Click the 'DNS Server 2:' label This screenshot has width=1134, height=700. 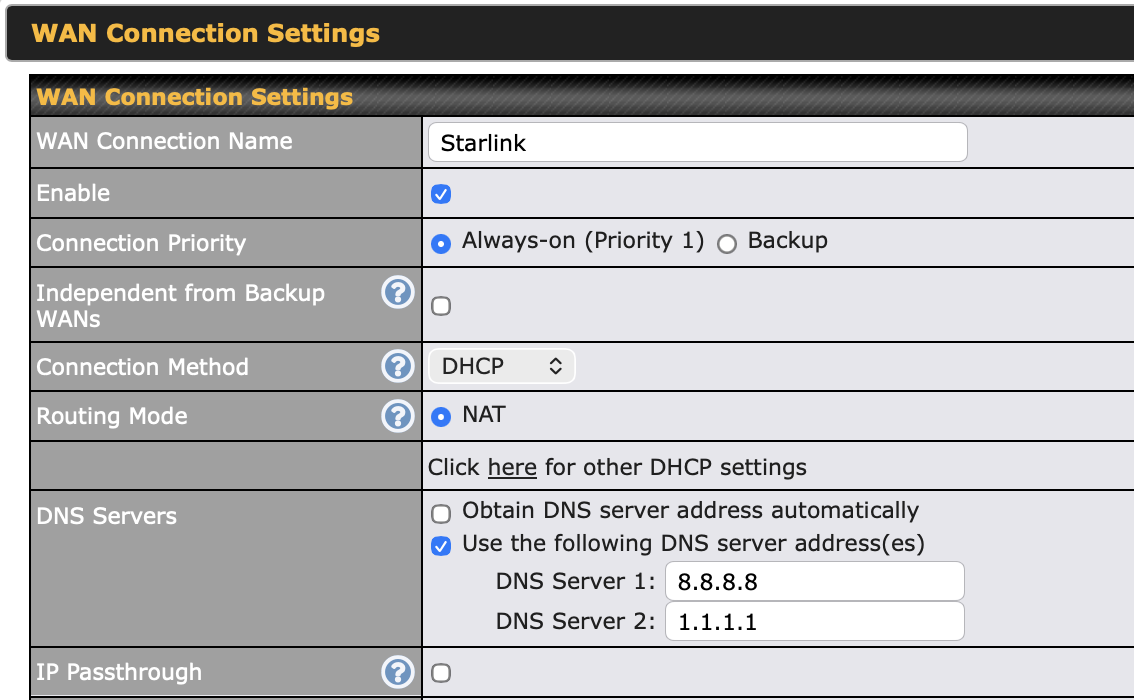click(575, 621)
